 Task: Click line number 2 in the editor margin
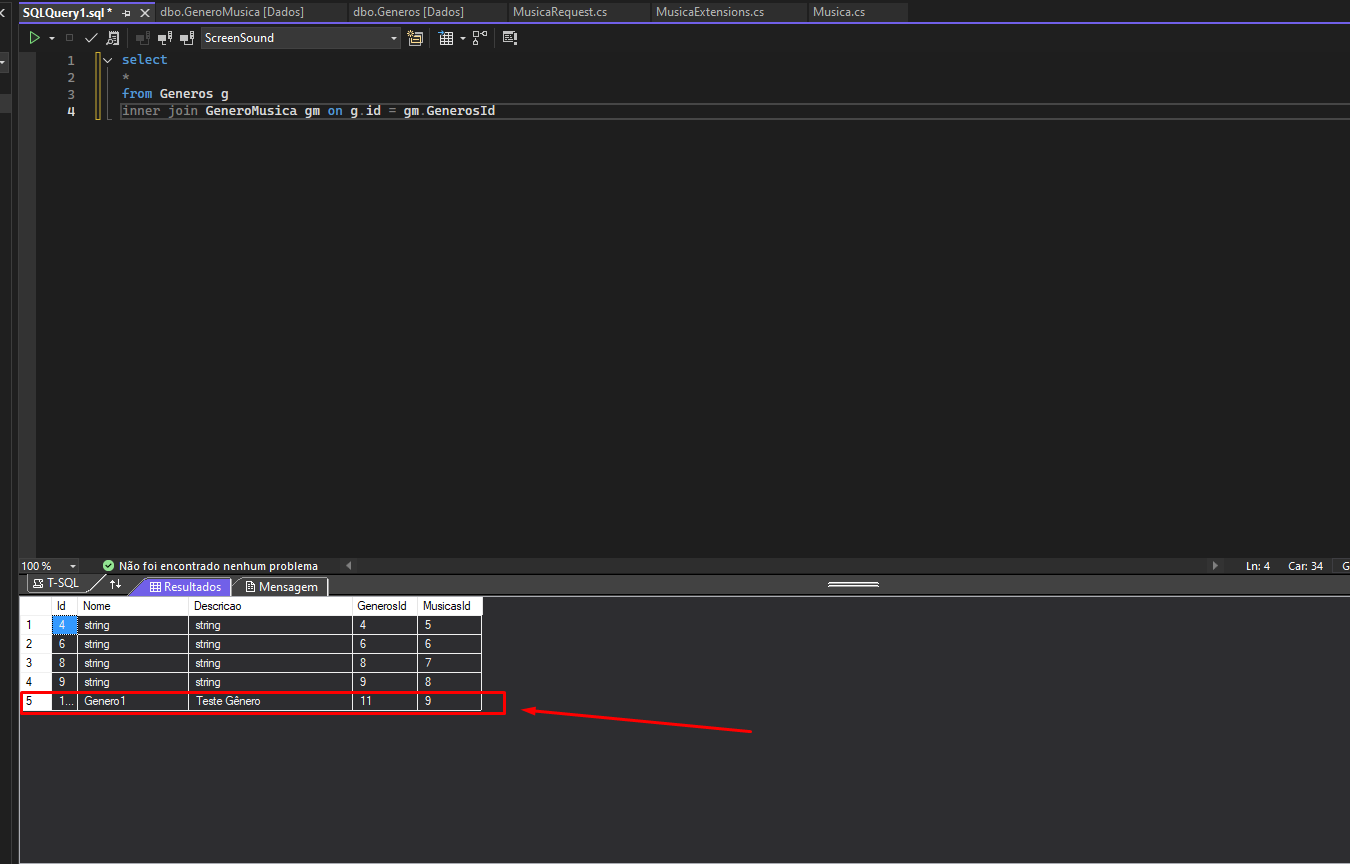pos(71,77)
